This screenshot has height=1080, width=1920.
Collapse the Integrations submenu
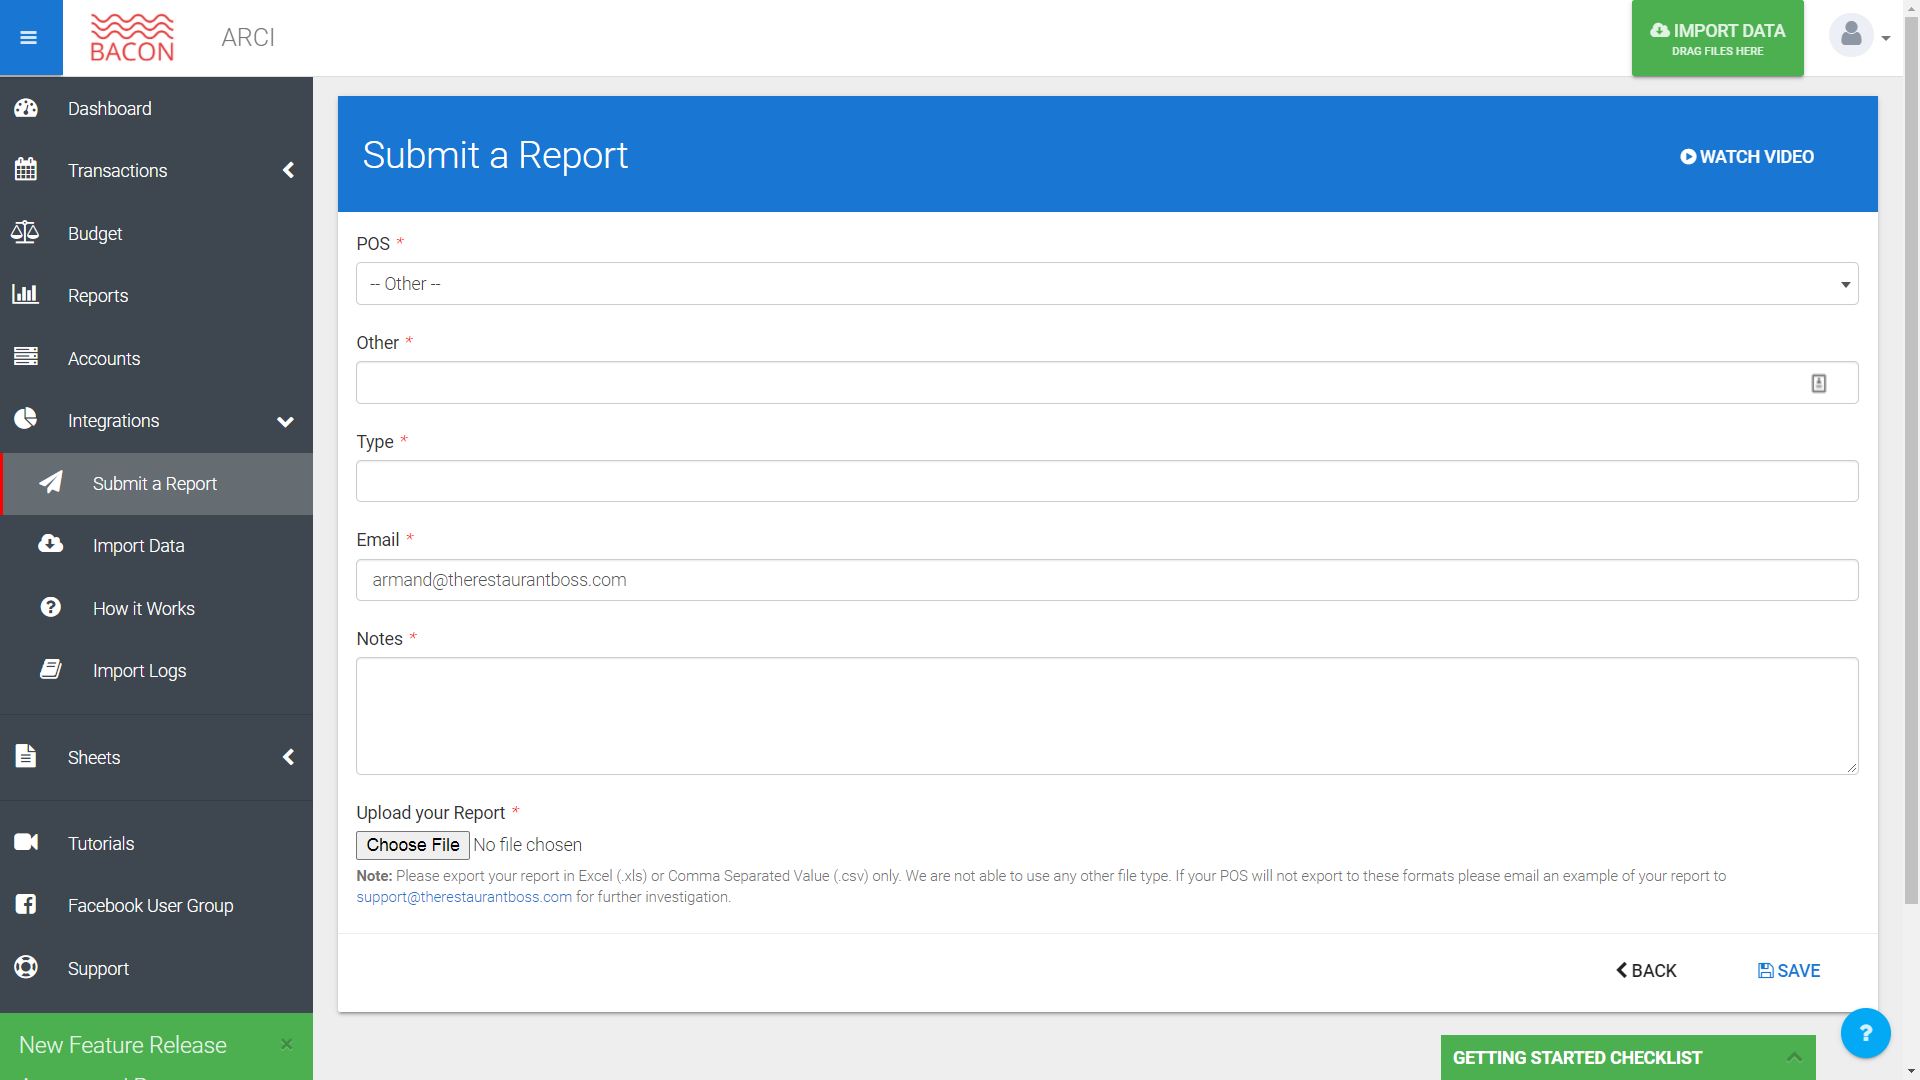click(285, 421)
